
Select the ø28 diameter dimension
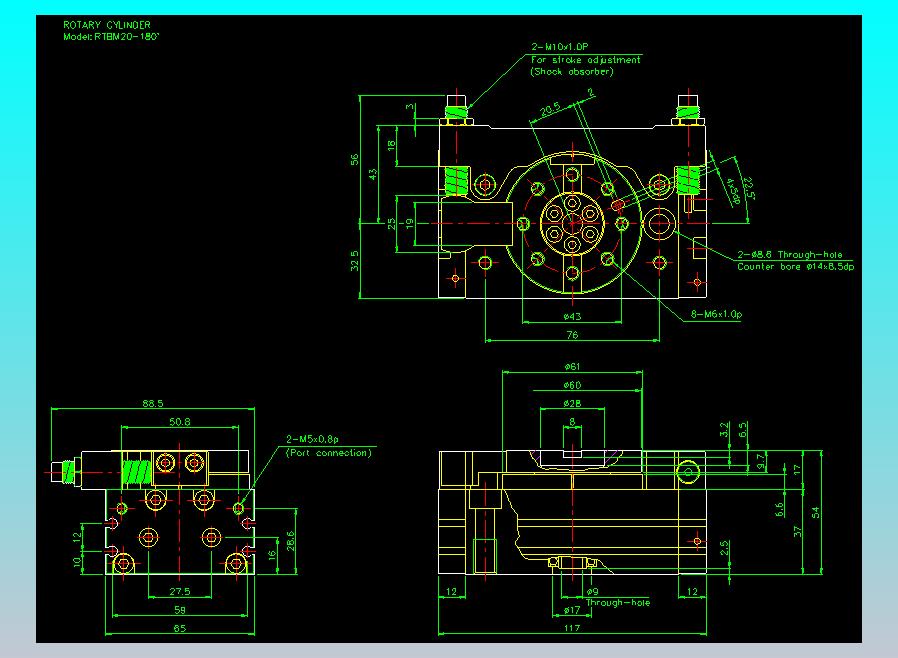pyautogui.click(x=572, y=404)
